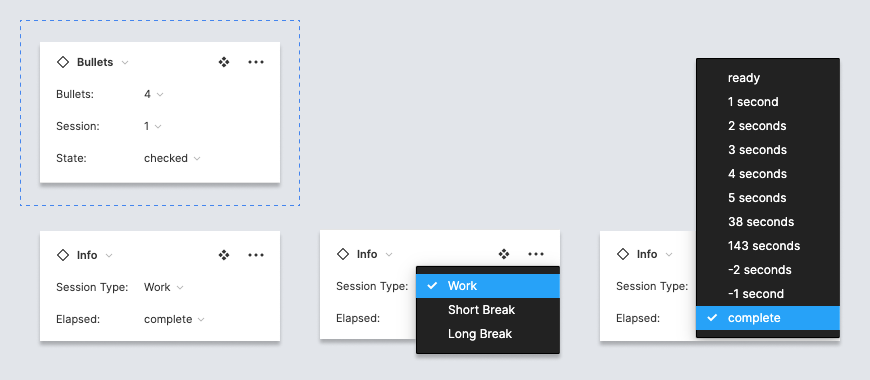Open three-dot menu in left Info panel

click(x=256, y=255)
